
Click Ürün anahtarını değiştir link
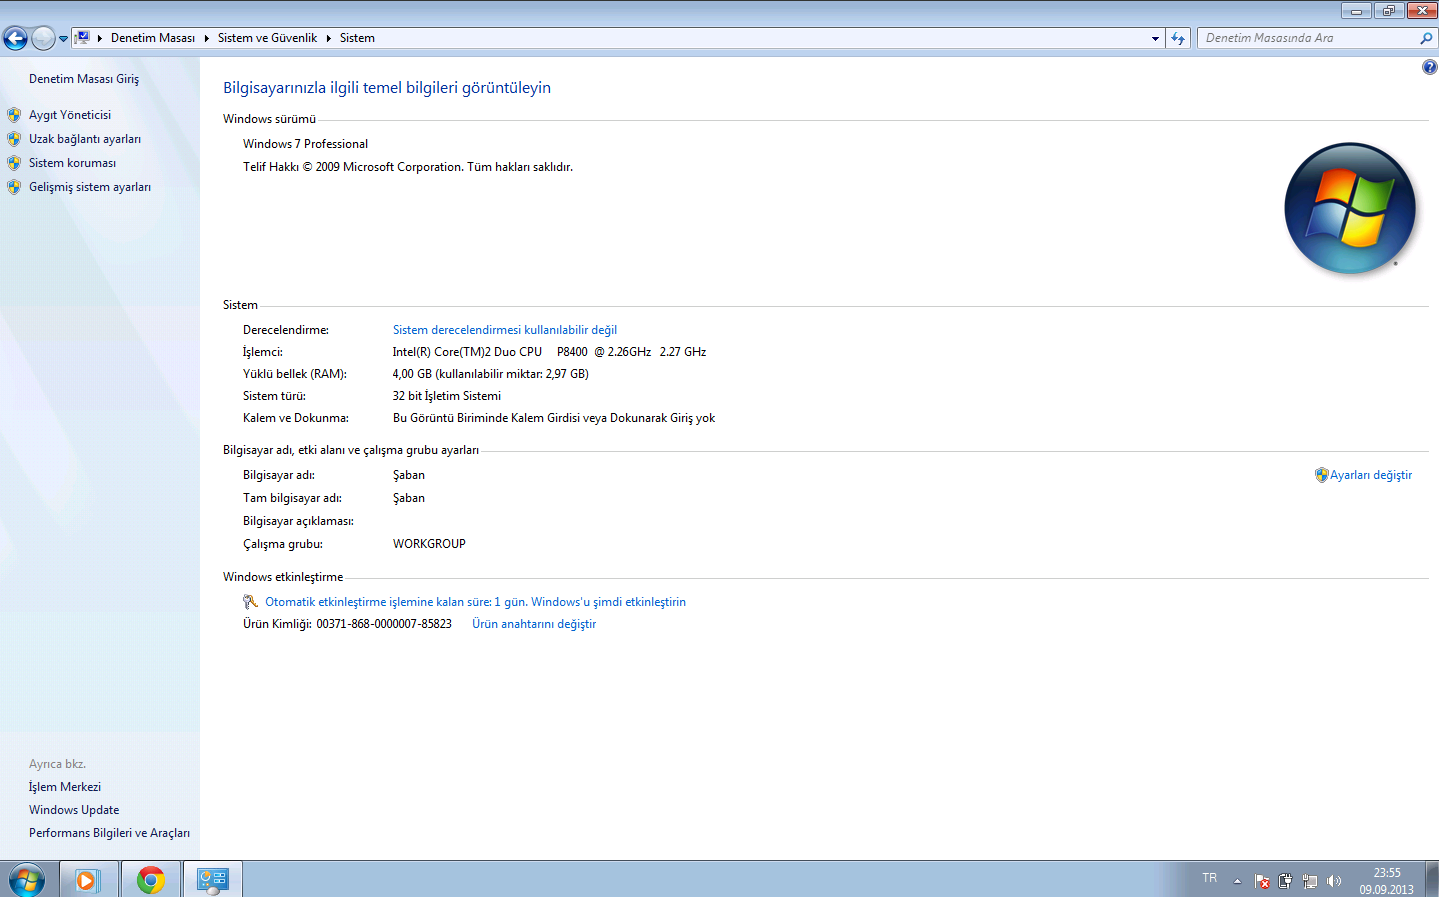tap(534, 624)
